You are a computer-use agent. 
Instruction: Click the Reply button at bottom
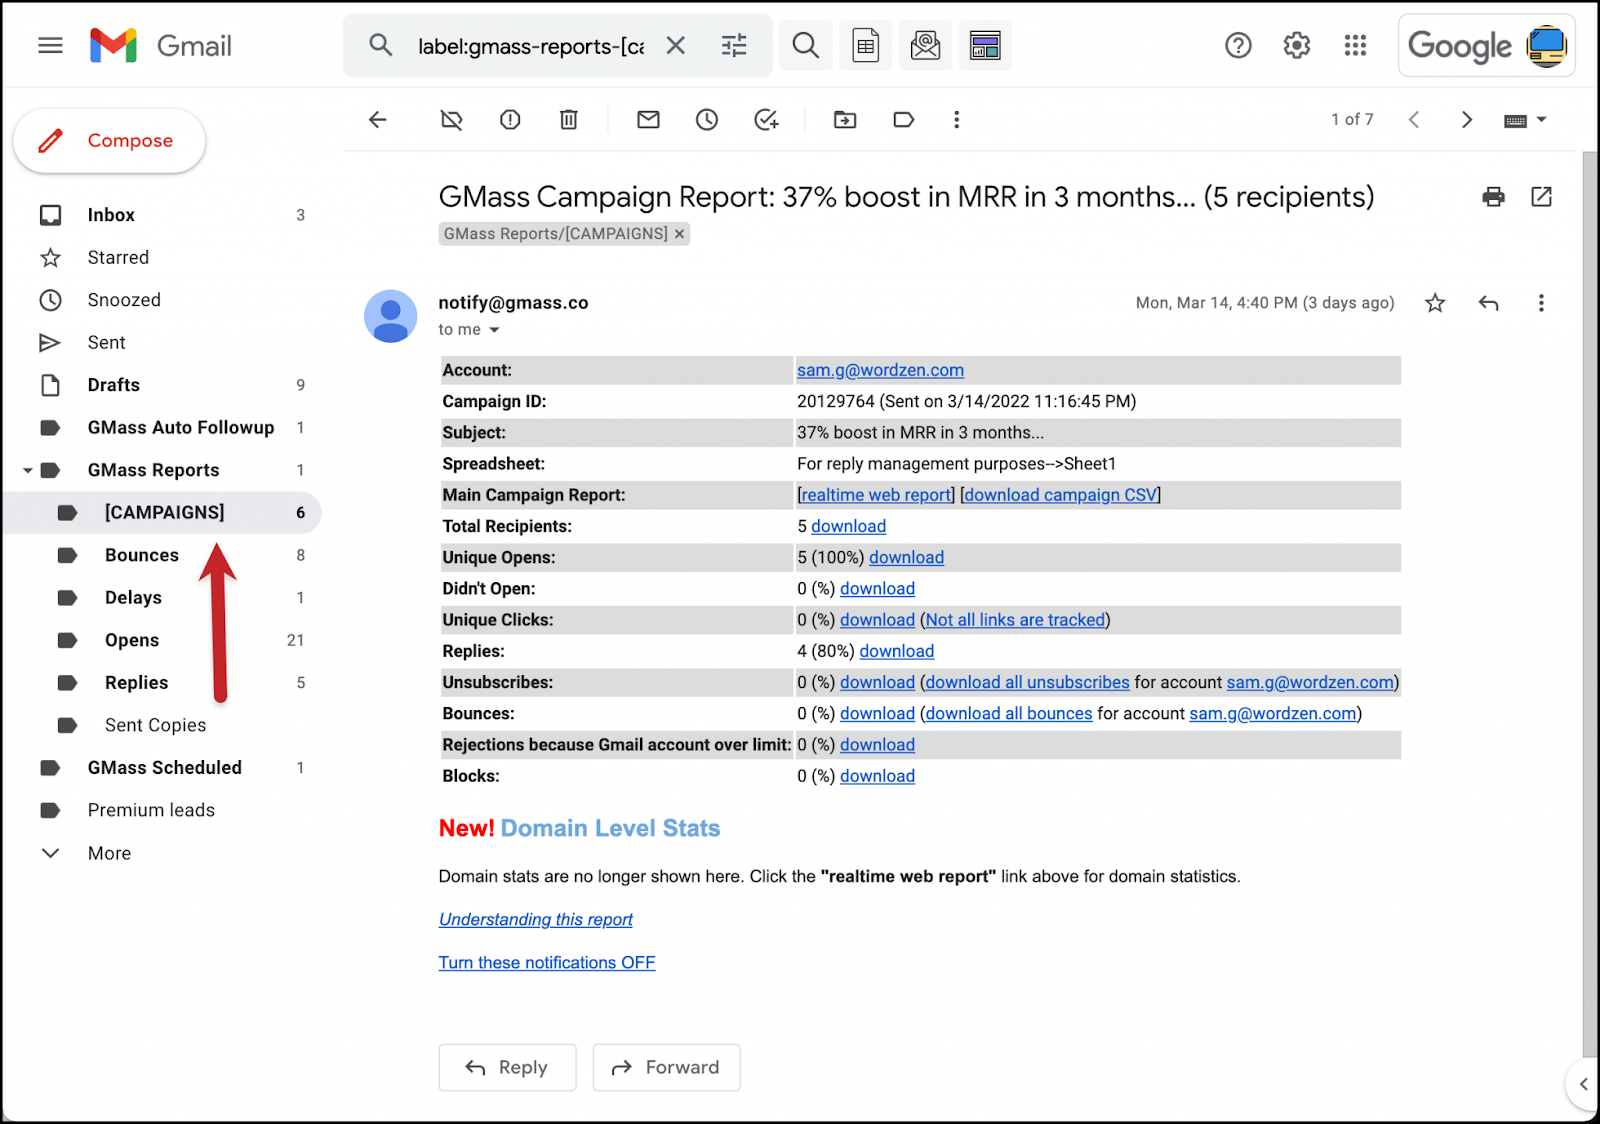(x=507, y=1067)
